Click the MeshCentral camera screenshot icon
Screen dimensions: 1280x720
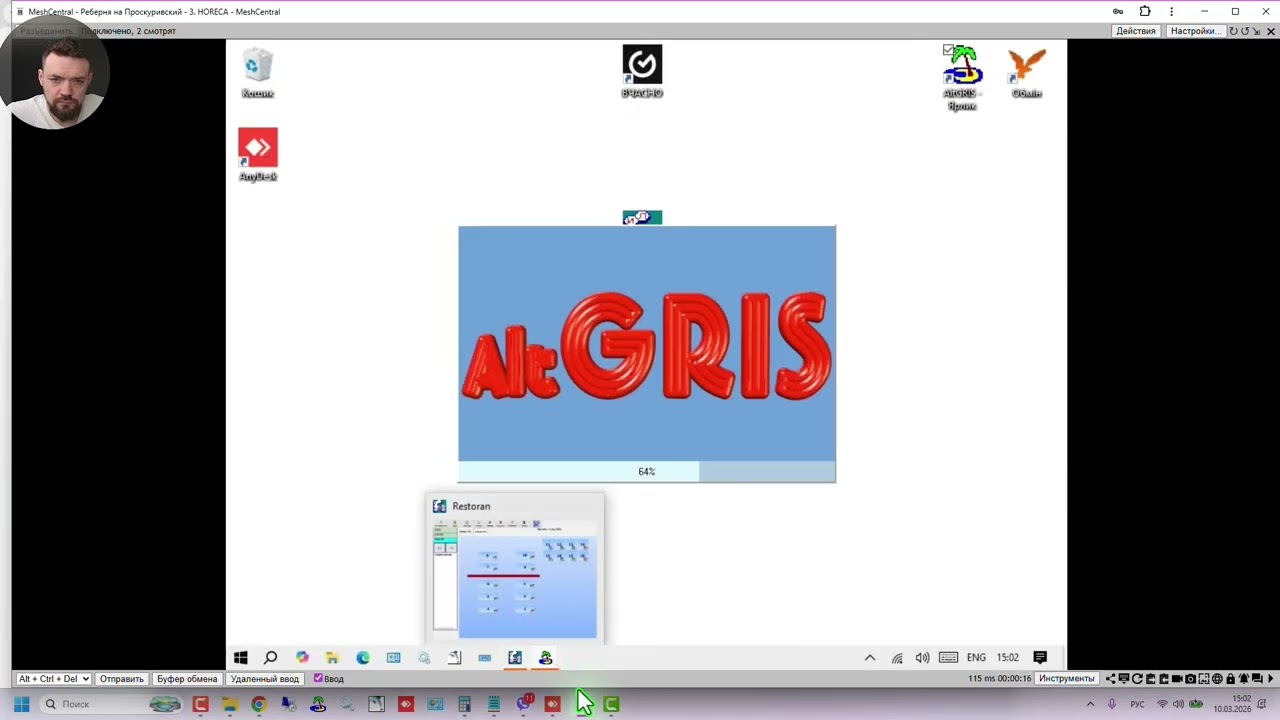[1190, 679]
